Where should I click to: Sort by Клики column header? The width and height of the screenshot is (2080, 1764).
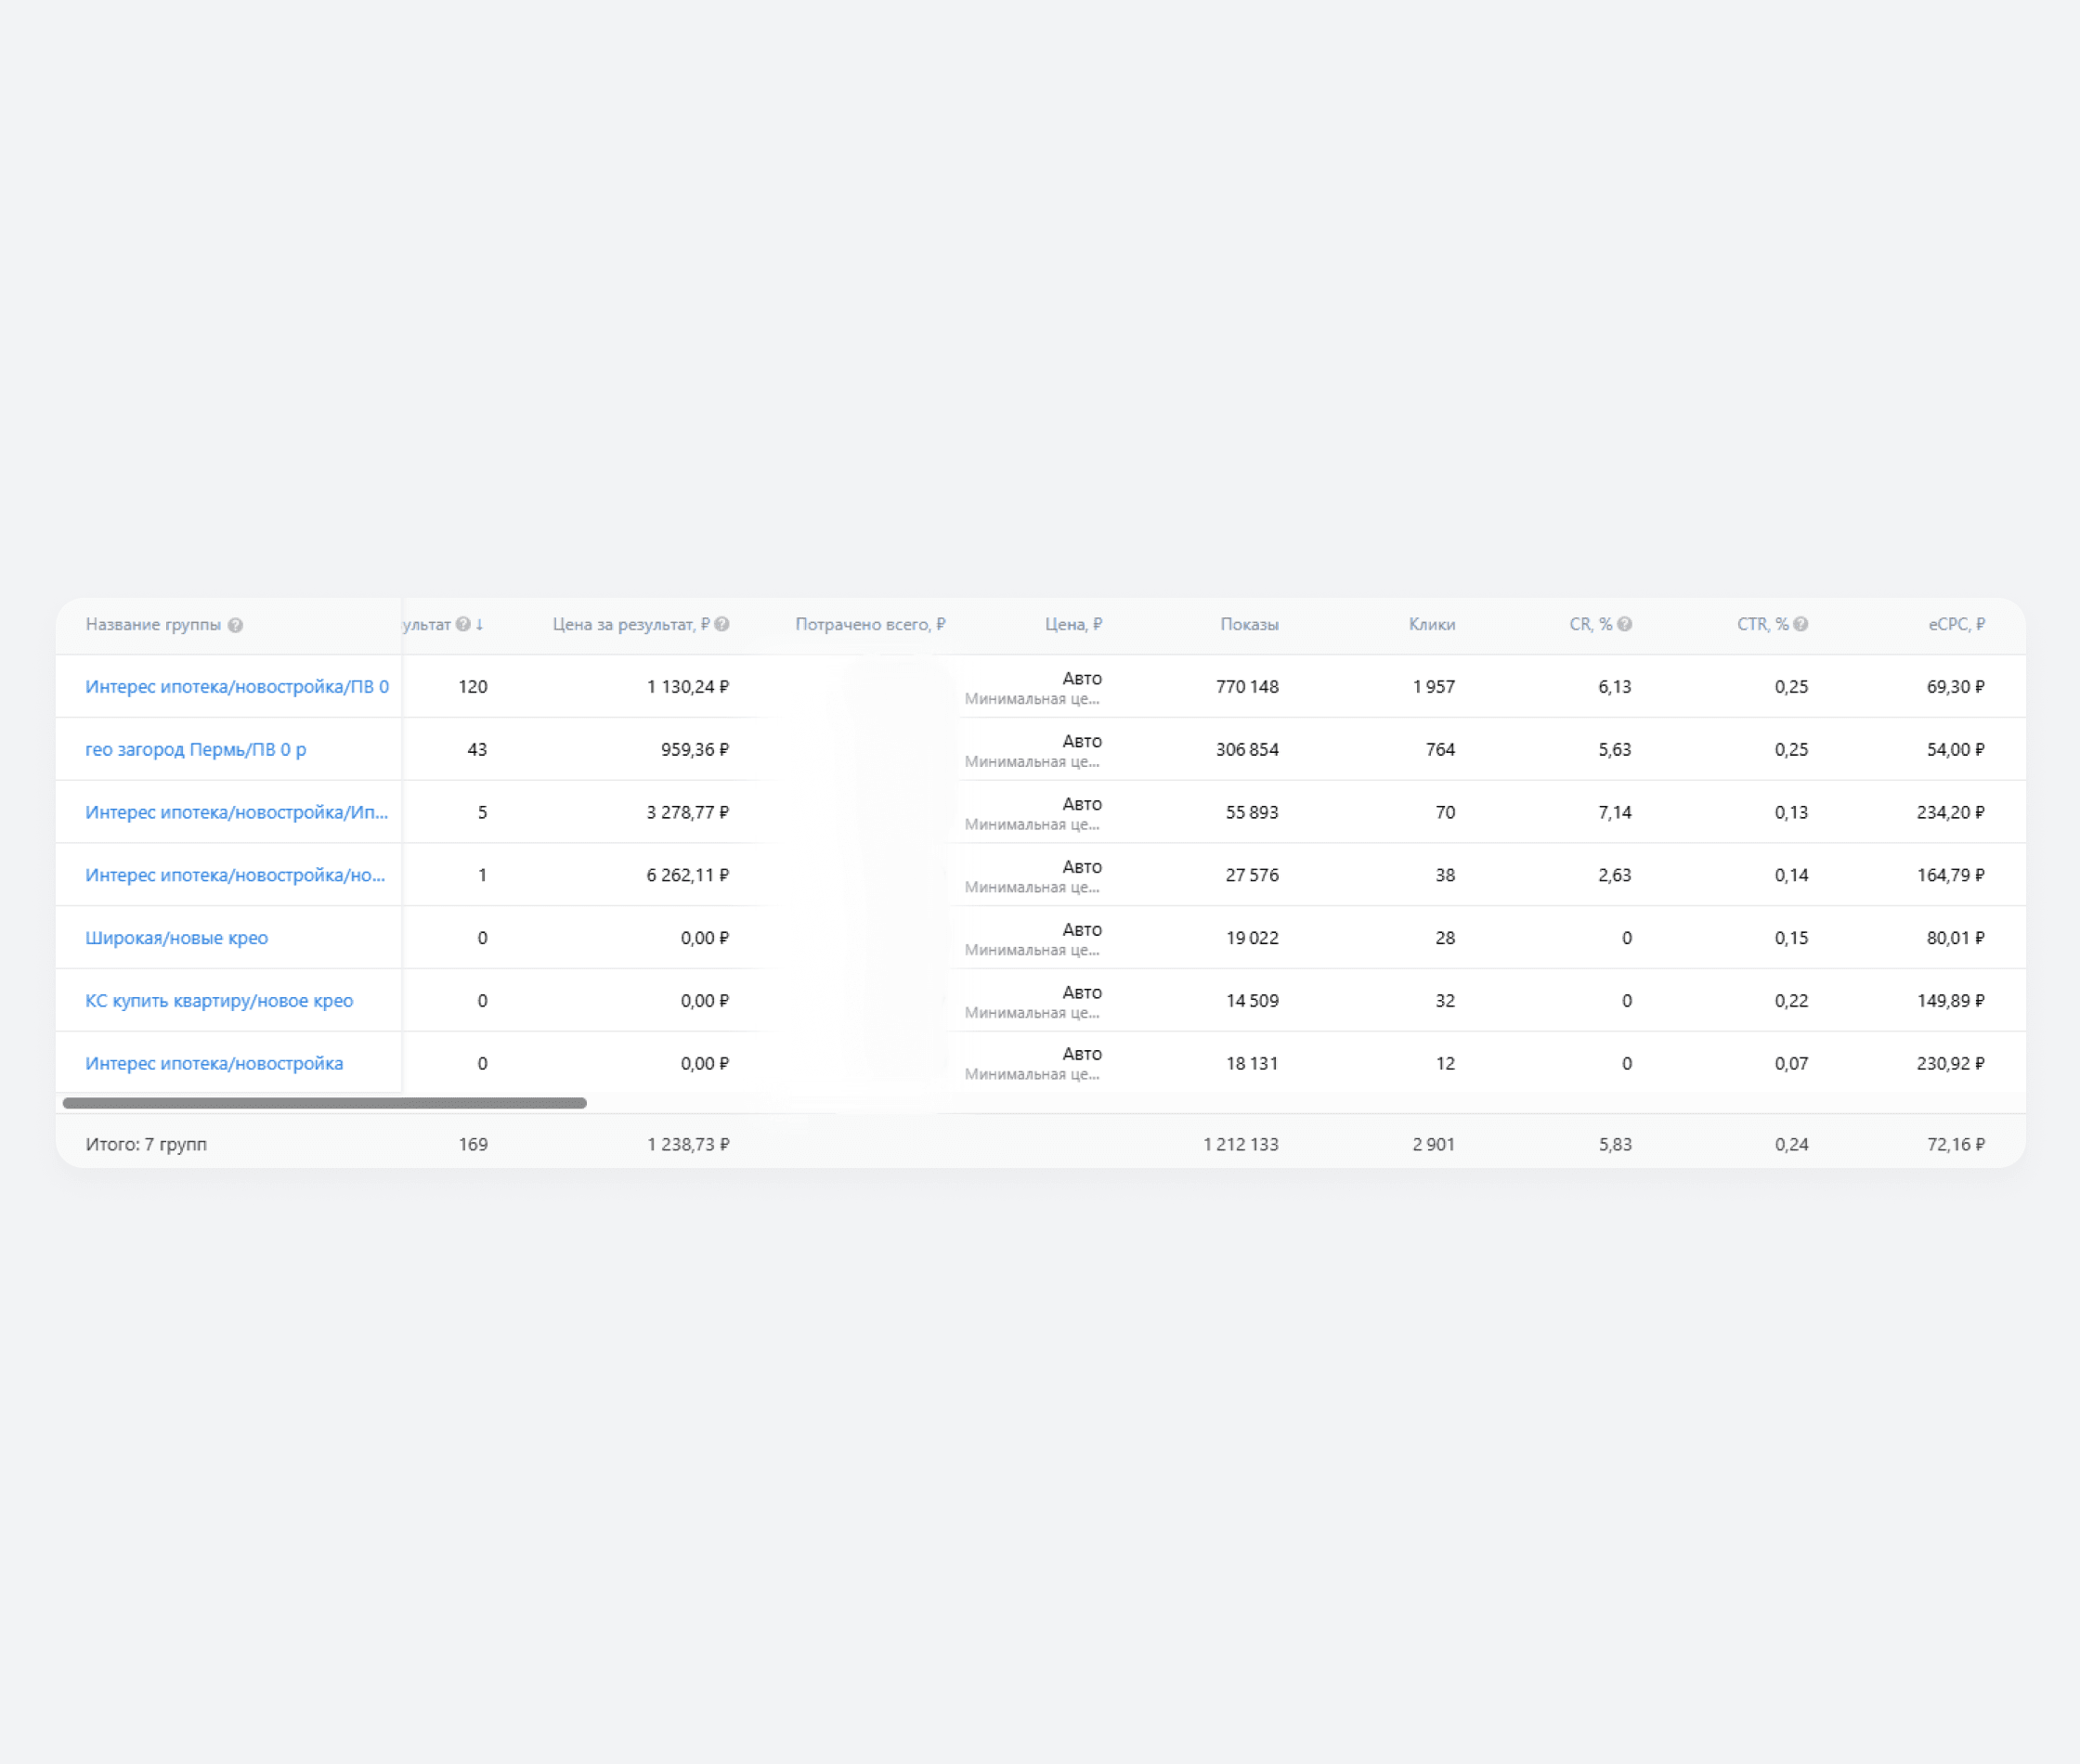click(x=1432, y=624)
